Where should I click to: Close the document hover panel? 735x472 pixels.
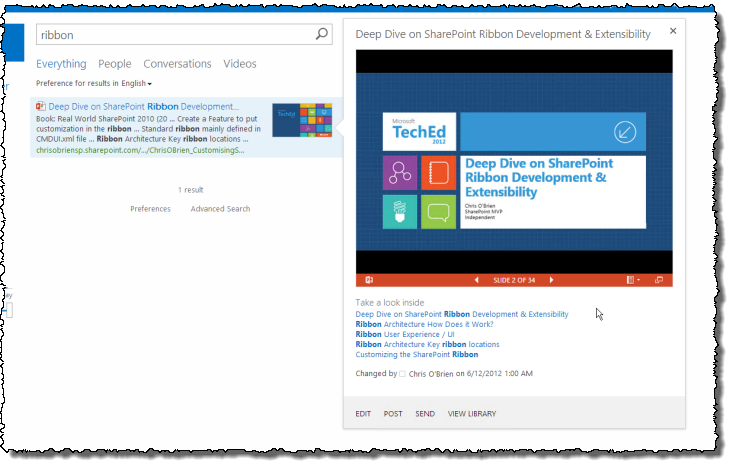[x=673, y=31]
